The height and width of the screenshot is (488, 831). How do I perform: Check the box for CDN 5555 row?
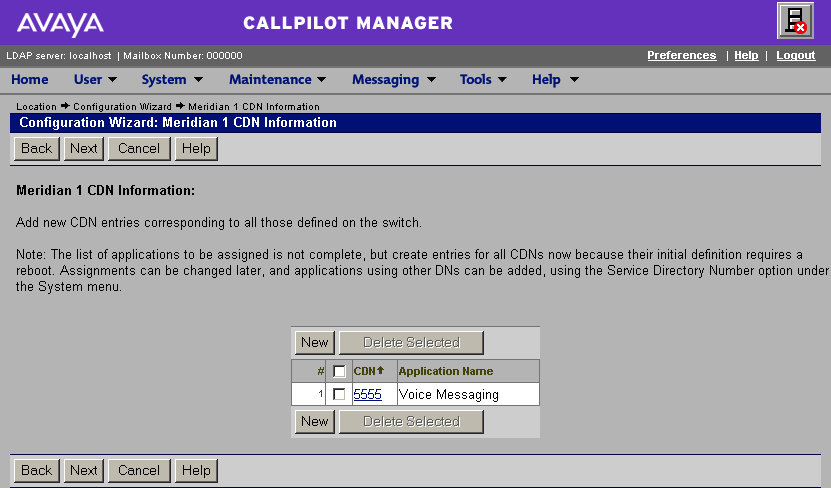(x=339, y=394)
